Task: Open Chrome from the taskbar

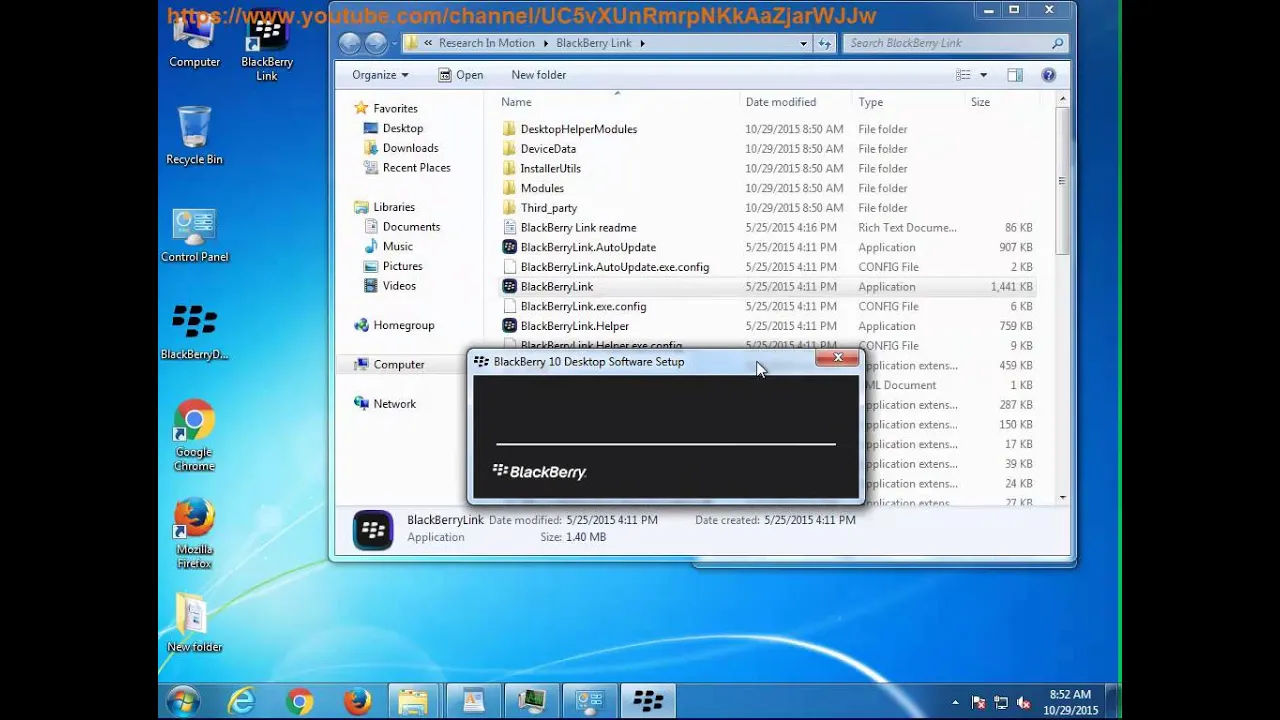Action: coord(299,702)
